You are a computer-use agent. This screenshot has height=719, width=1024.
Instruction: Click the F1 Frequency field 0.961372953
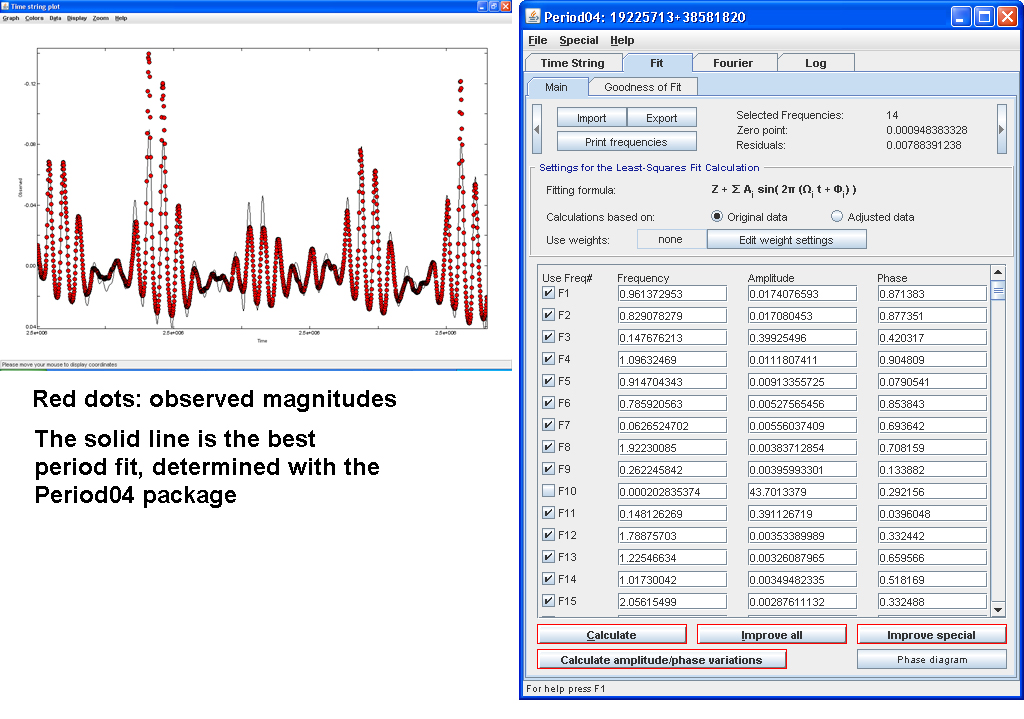point(672,294)
